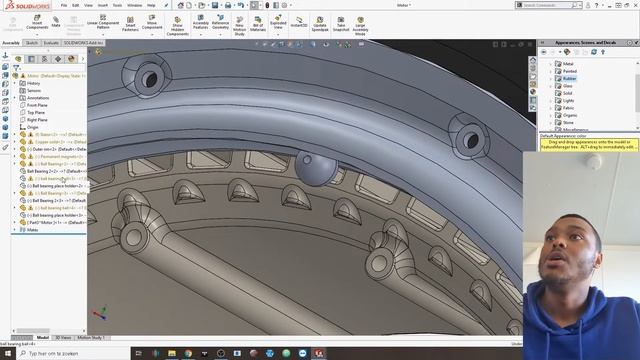
Task: Open Exploded View tool
Action: coord(278,22)
